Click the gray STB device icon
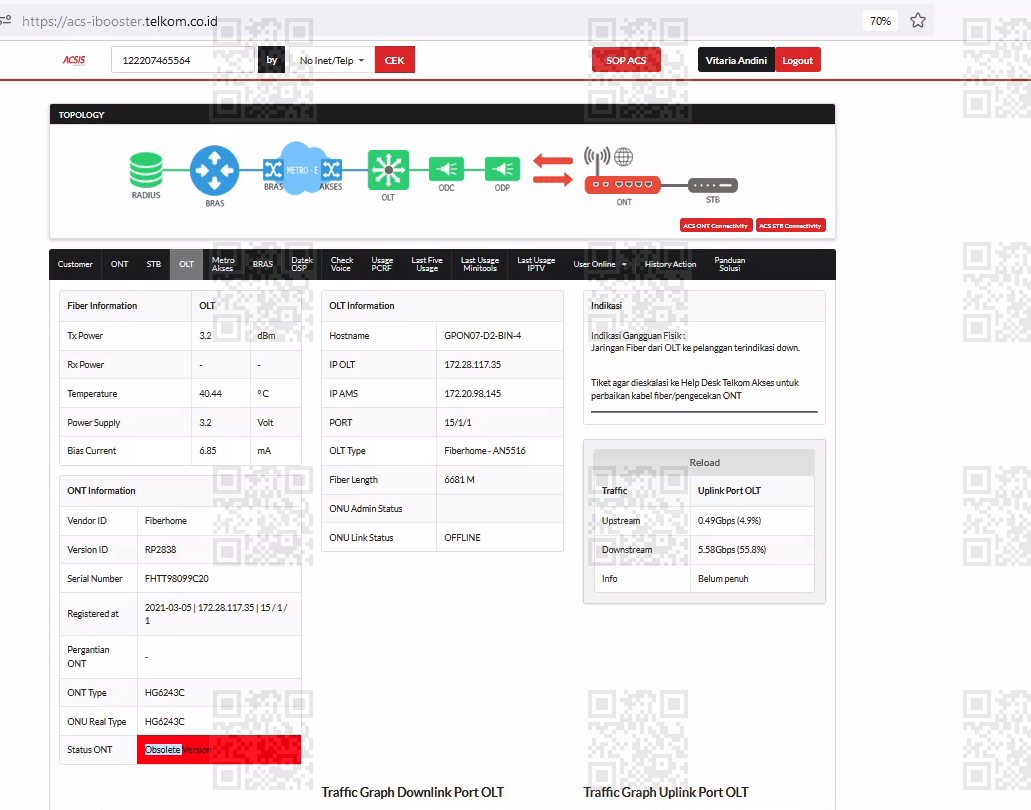 click(713, 185)
